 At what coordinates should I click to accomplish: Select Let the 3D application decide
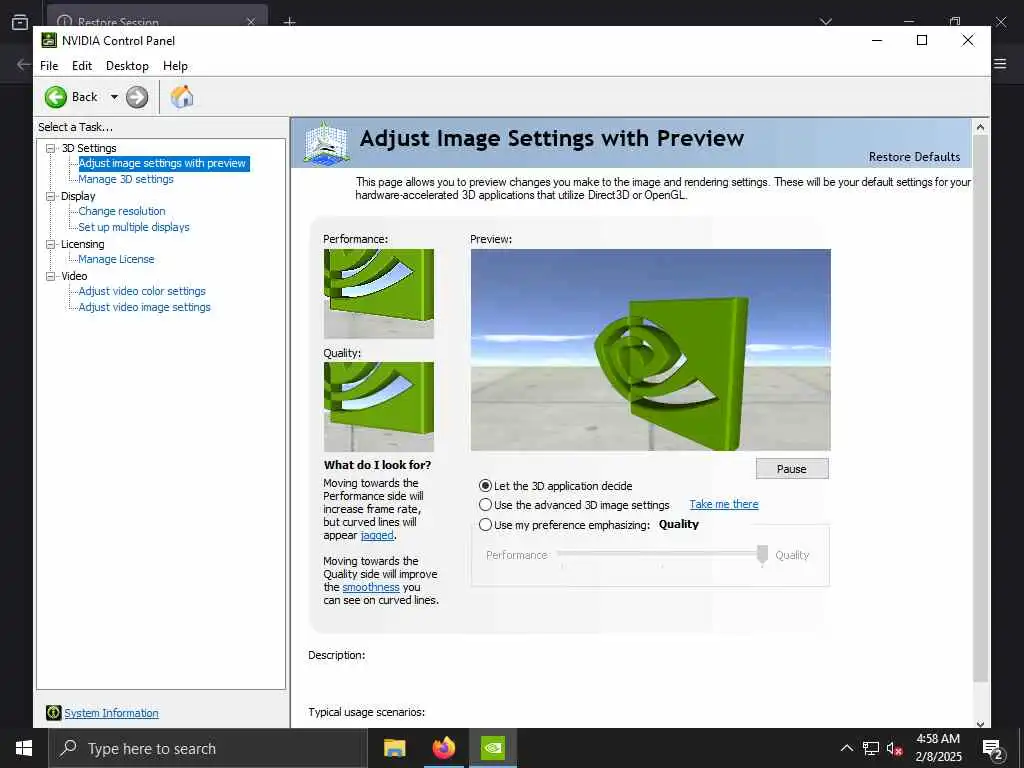(x=485, y=486)
